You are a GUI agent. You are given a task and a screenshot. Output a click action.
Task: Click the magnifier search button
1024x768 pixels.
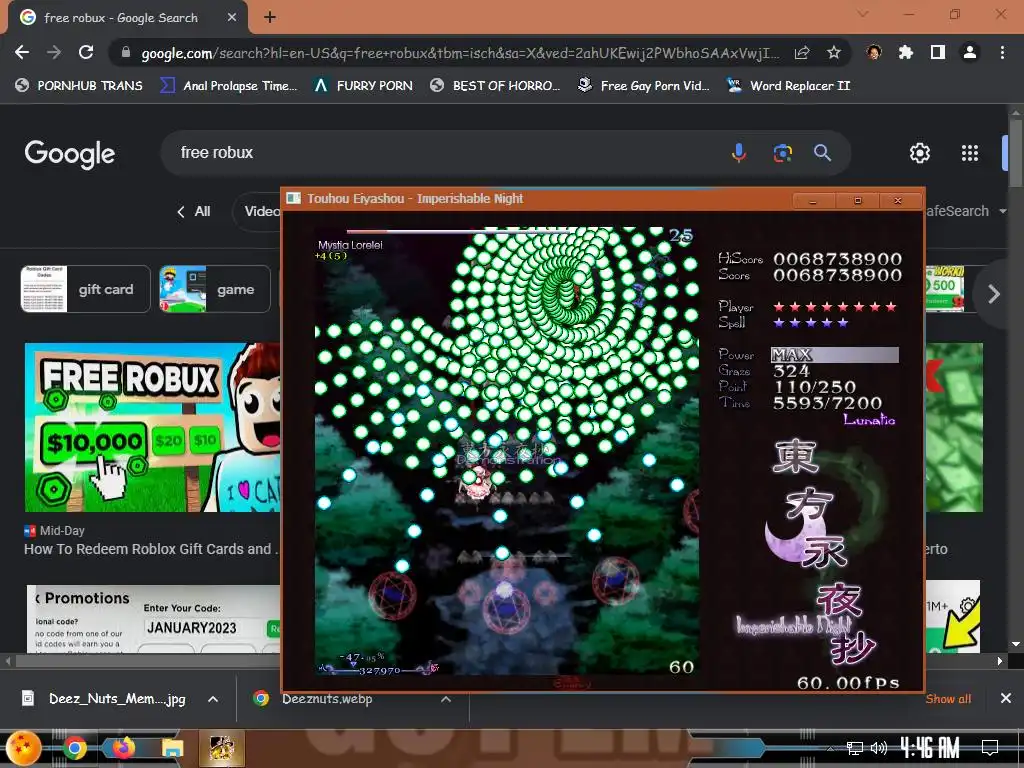(822, 153)
